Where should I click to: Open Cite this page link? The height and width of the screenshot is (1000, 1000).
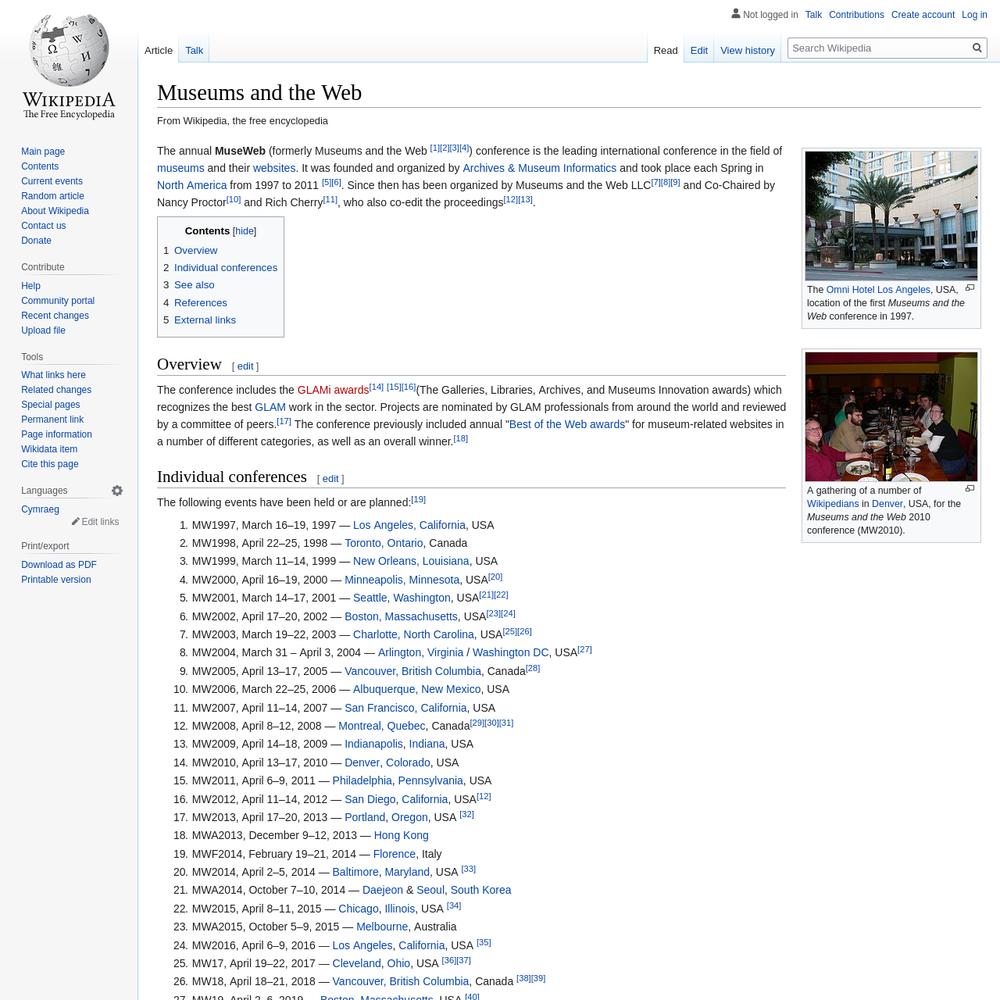click(x=50, y=464)
